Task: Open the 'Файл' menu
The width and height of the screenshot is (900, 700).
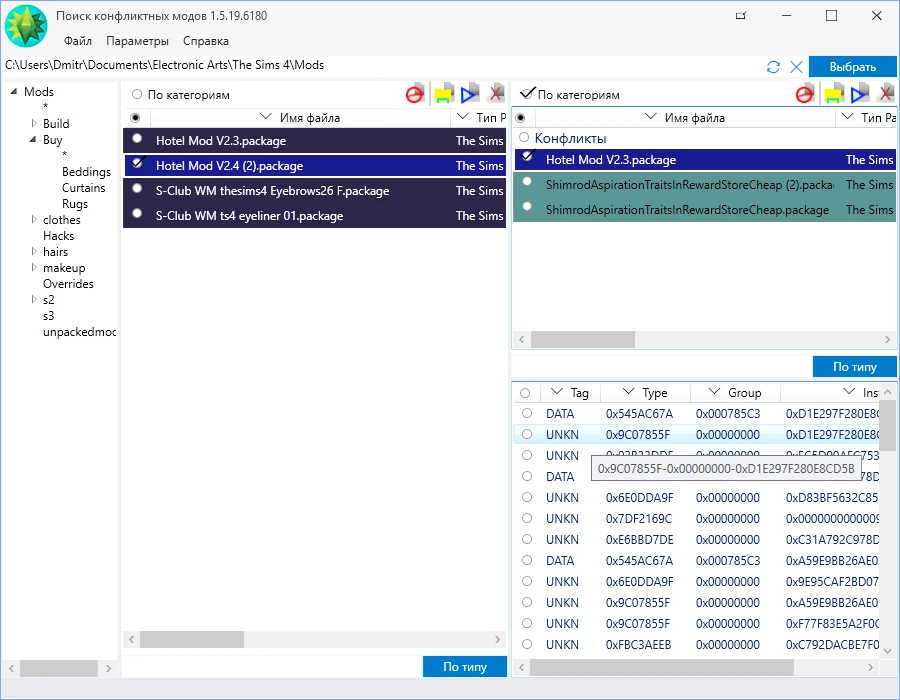Action: (x=77, y=41)
